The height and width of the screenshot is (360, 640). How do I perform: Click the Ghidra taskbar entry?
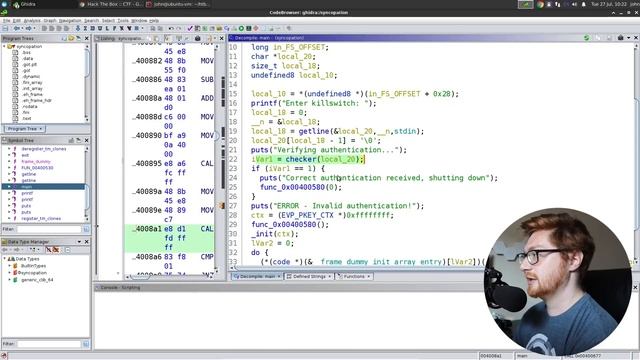[x=24, y=4]
